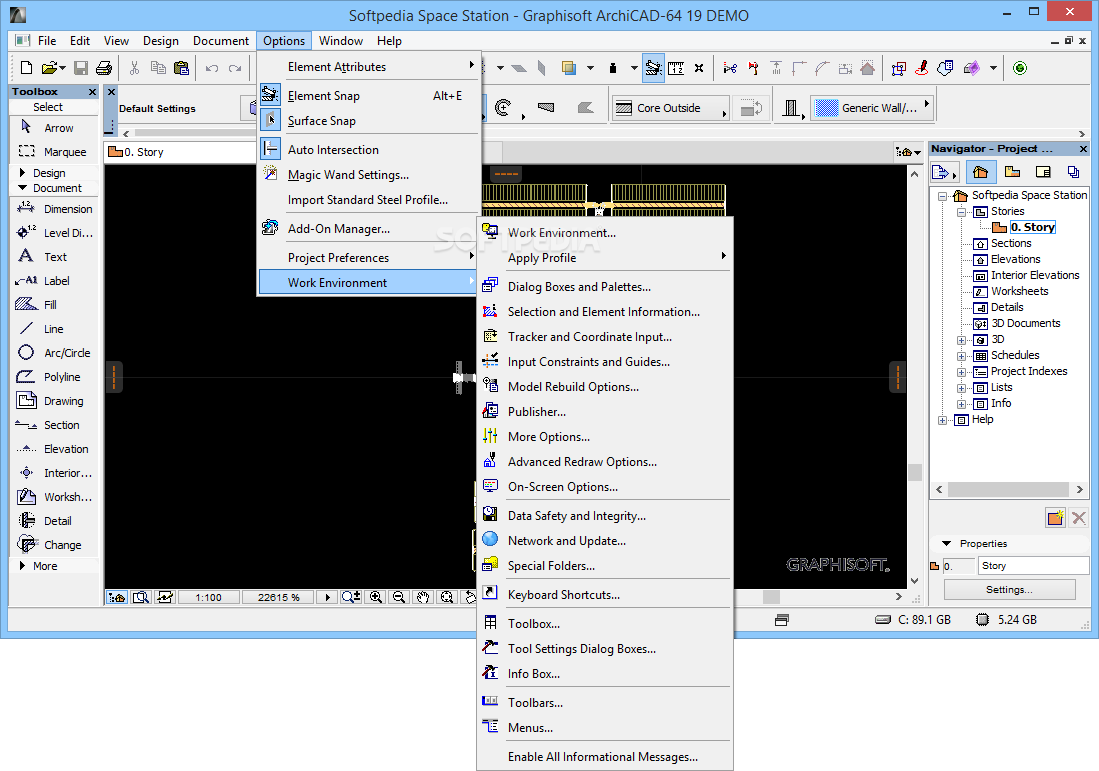Open Work Environment dialog from submenu
1099x771 pixels.
click(605, 233)
